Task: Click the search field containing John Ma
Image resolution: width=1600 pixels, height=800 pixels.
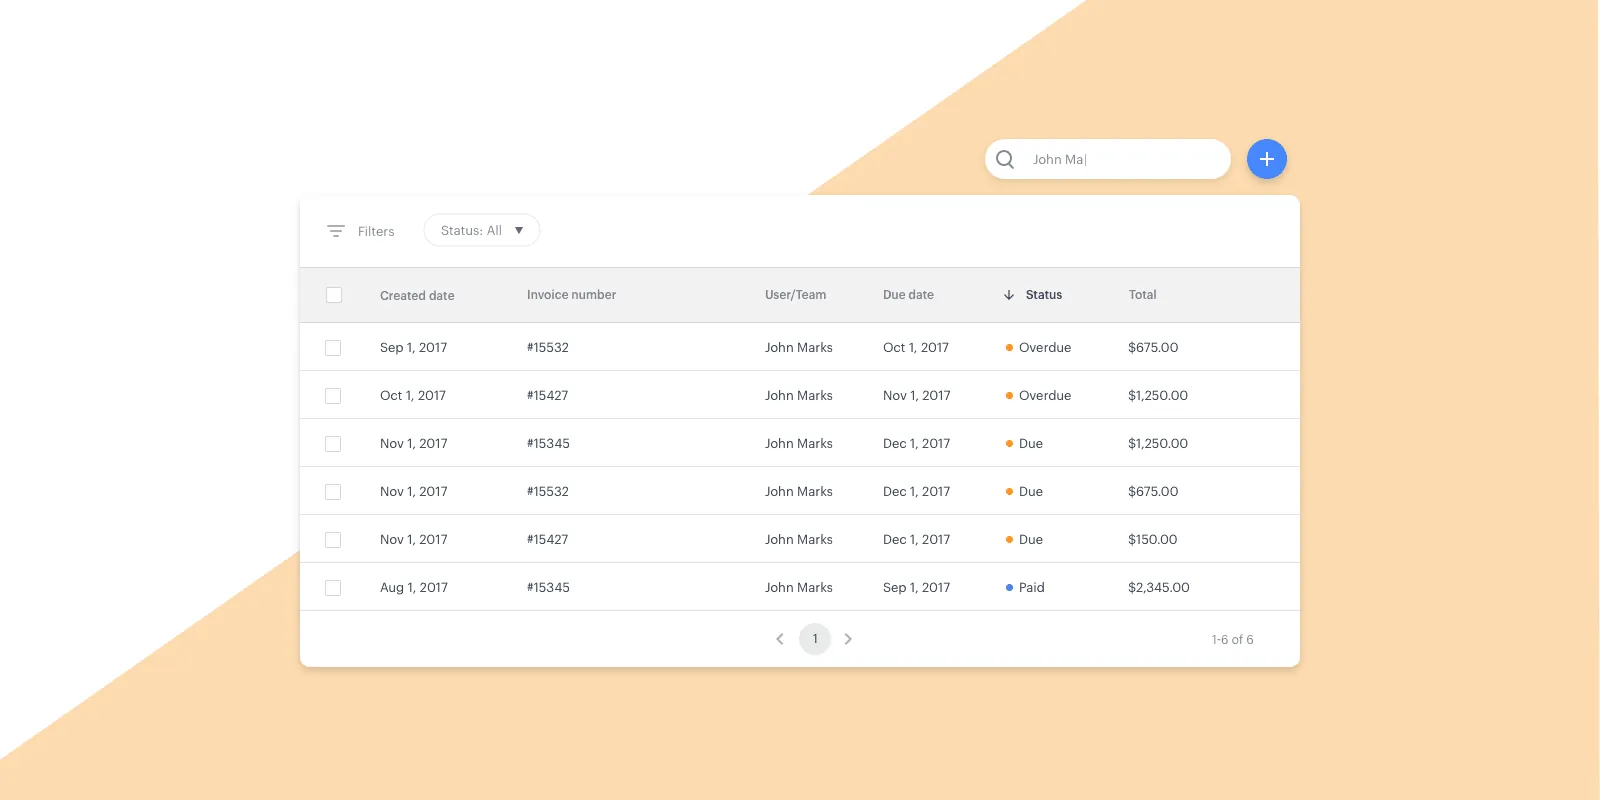Action: pos(1108,159)
